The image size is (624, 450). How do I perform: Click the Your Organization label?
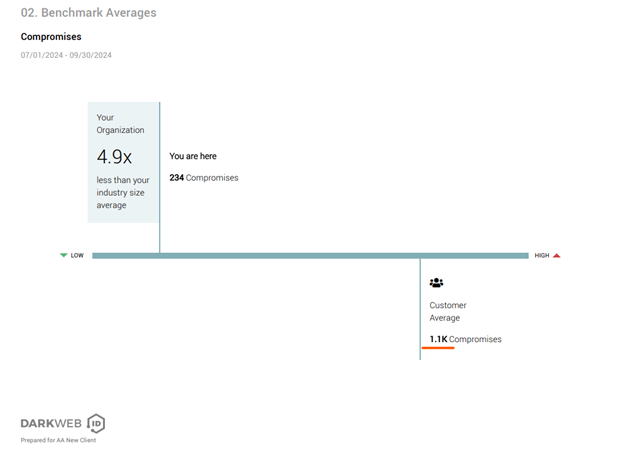point(120,124)
